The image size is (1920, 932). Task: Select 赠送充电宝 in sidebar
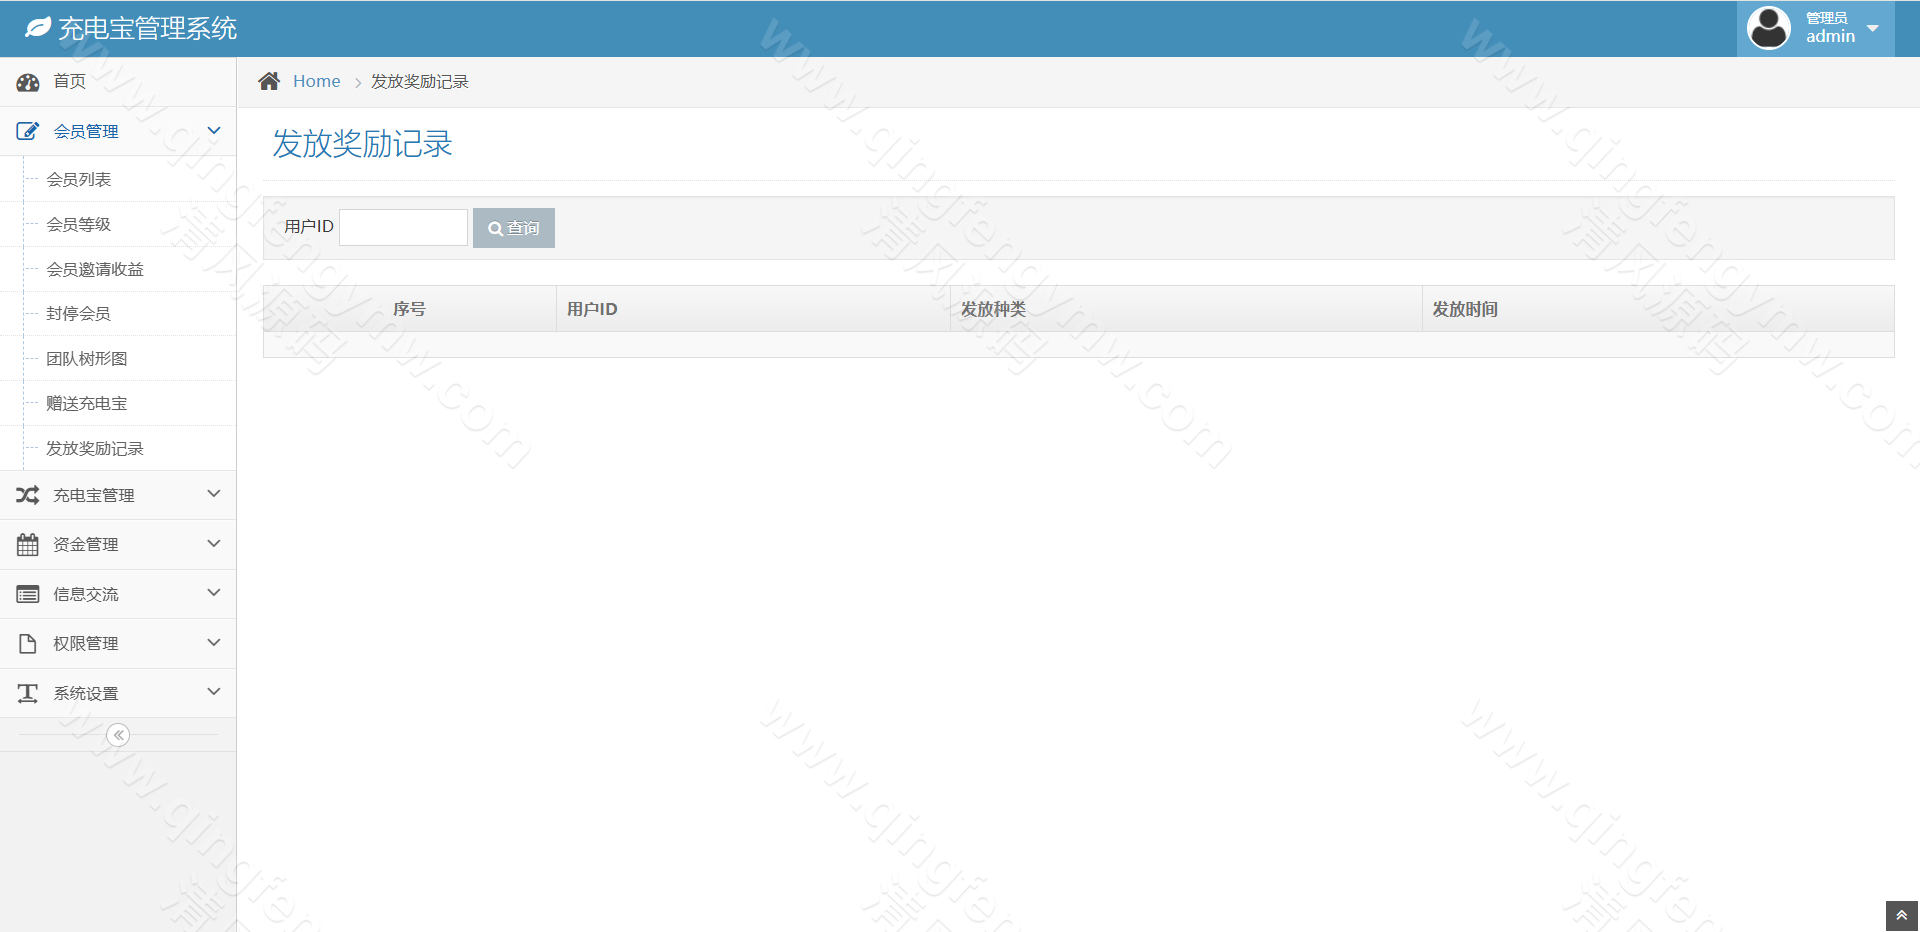pyautogui.click(x=87, y=404)
